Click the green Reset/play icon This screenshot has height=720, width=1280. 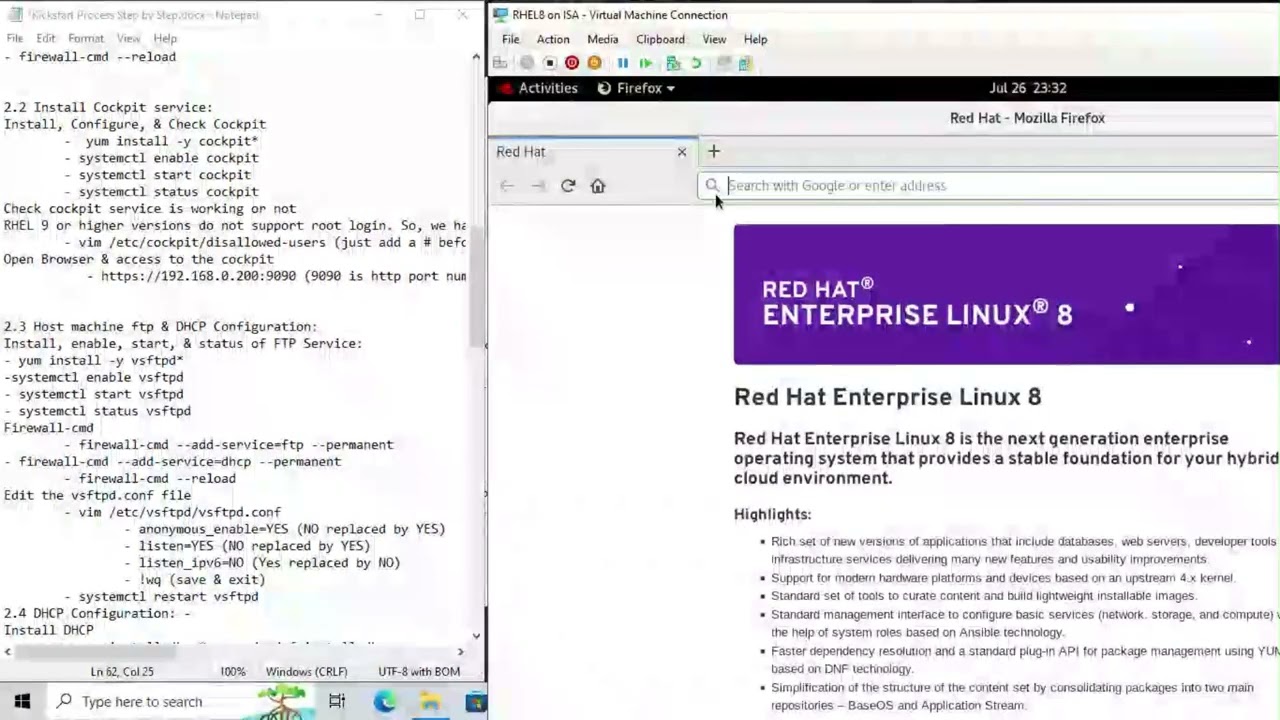pos(646,63)
